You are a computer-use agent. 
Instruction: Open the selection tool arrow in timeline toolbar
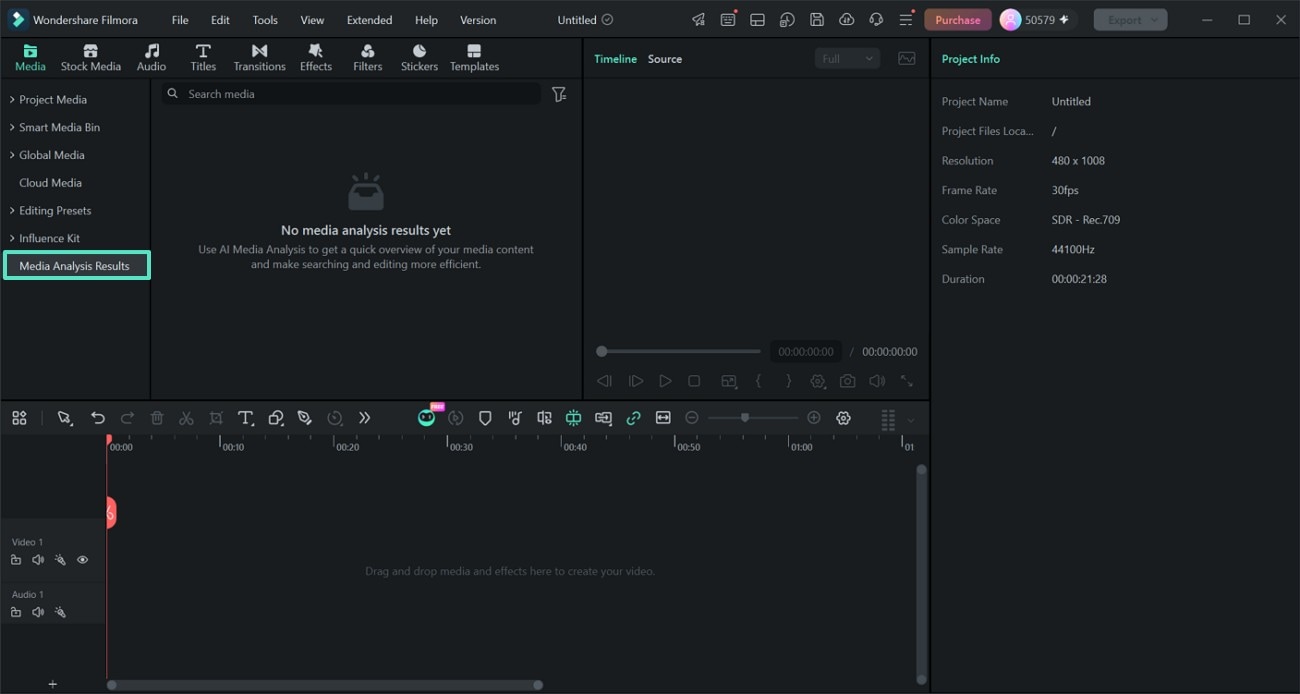[65, 418]
